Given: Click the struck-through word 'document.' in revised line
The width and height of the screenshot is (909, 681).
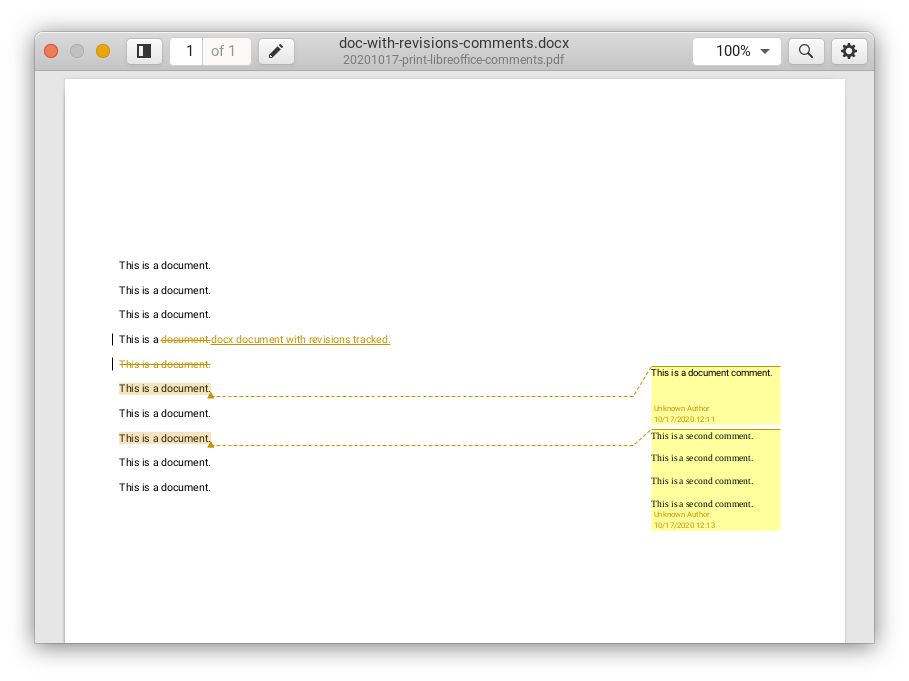Looking at the screenshot, I should 186,340.
